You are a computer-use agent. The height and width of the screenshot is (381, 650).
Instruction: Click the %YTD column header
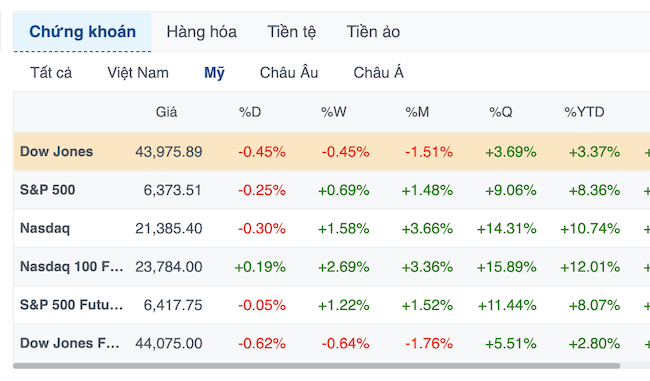(x=584, y=112)
